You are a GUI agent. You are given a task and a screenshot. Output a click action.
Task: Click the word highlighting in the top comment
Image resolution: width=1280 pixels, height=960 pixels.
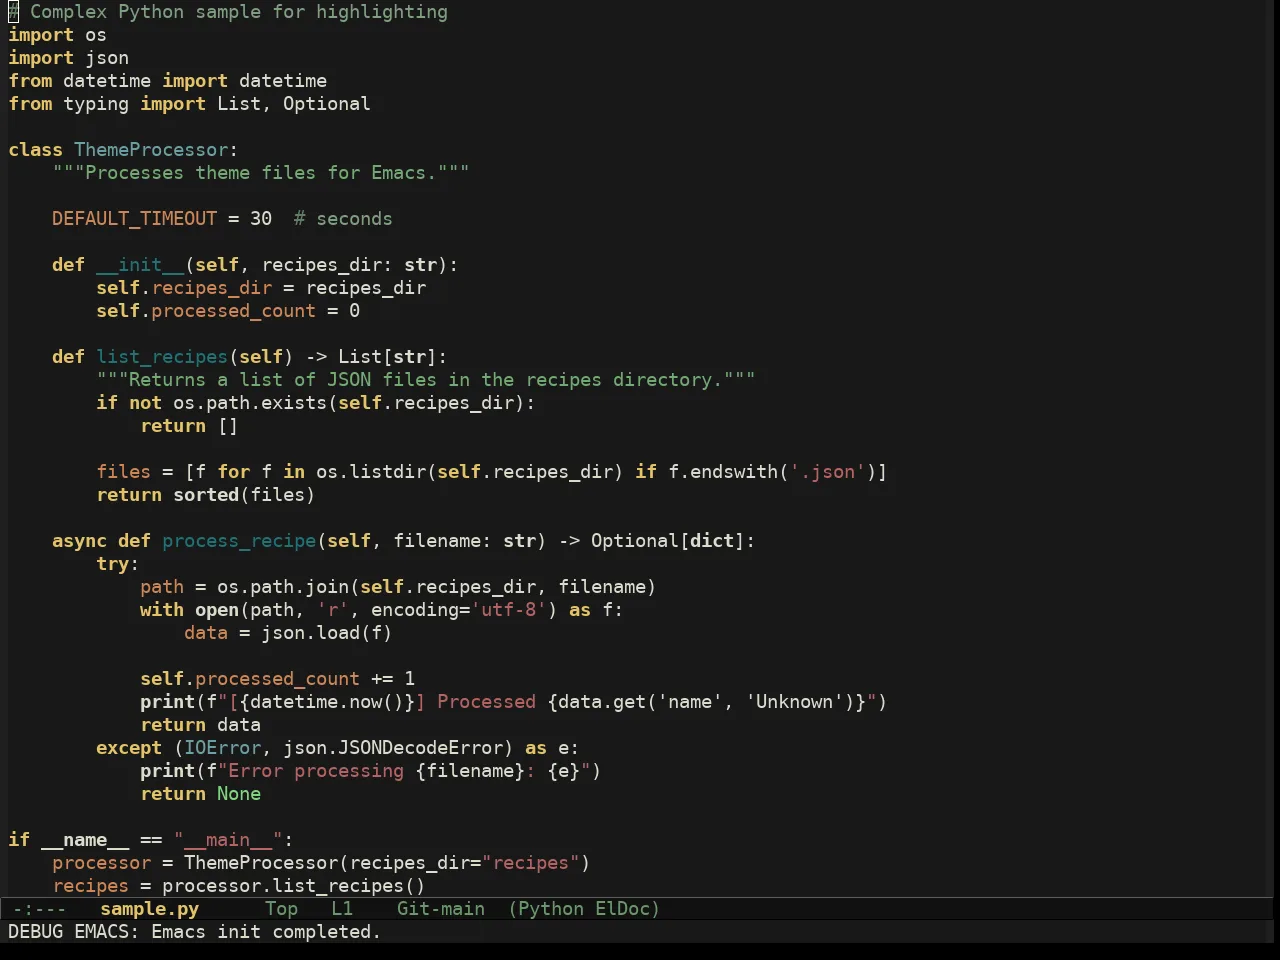pyautogui.click(x=382, y=12)
